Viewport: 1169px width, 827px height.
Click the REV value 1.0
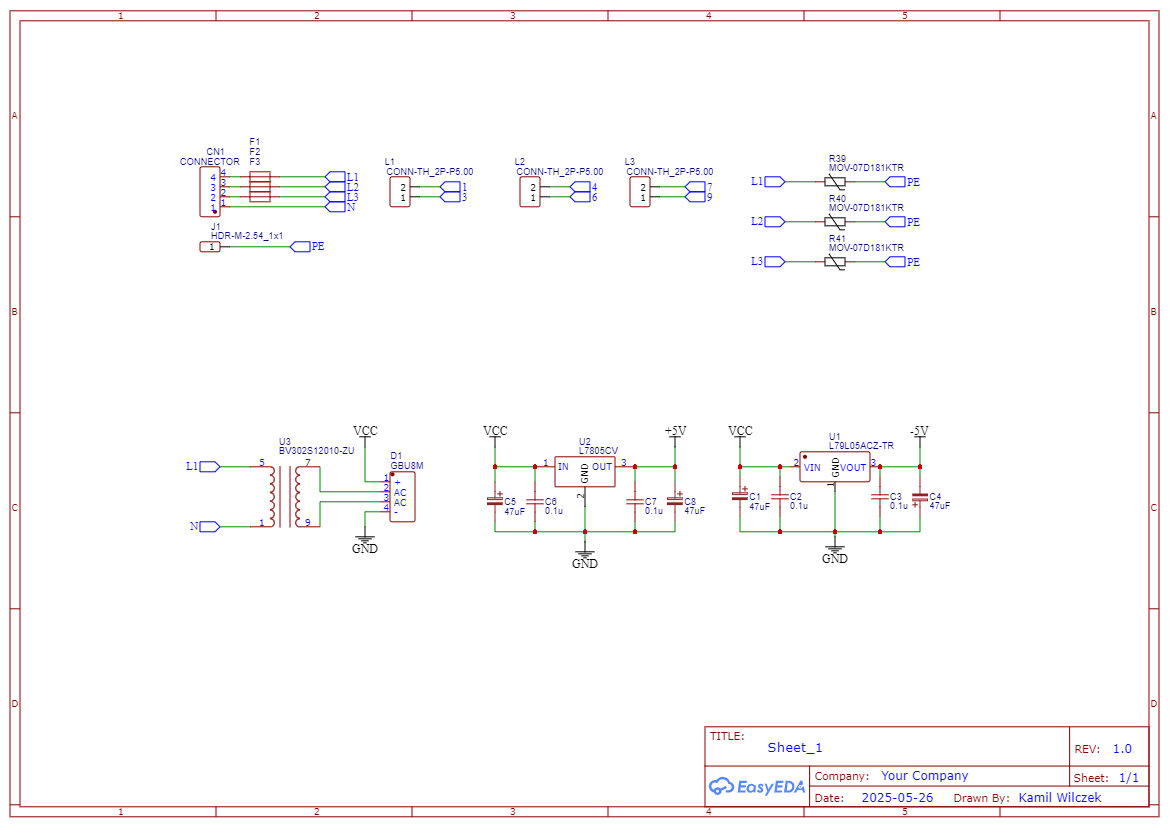pyautogui.click(x=1122, y=749)
